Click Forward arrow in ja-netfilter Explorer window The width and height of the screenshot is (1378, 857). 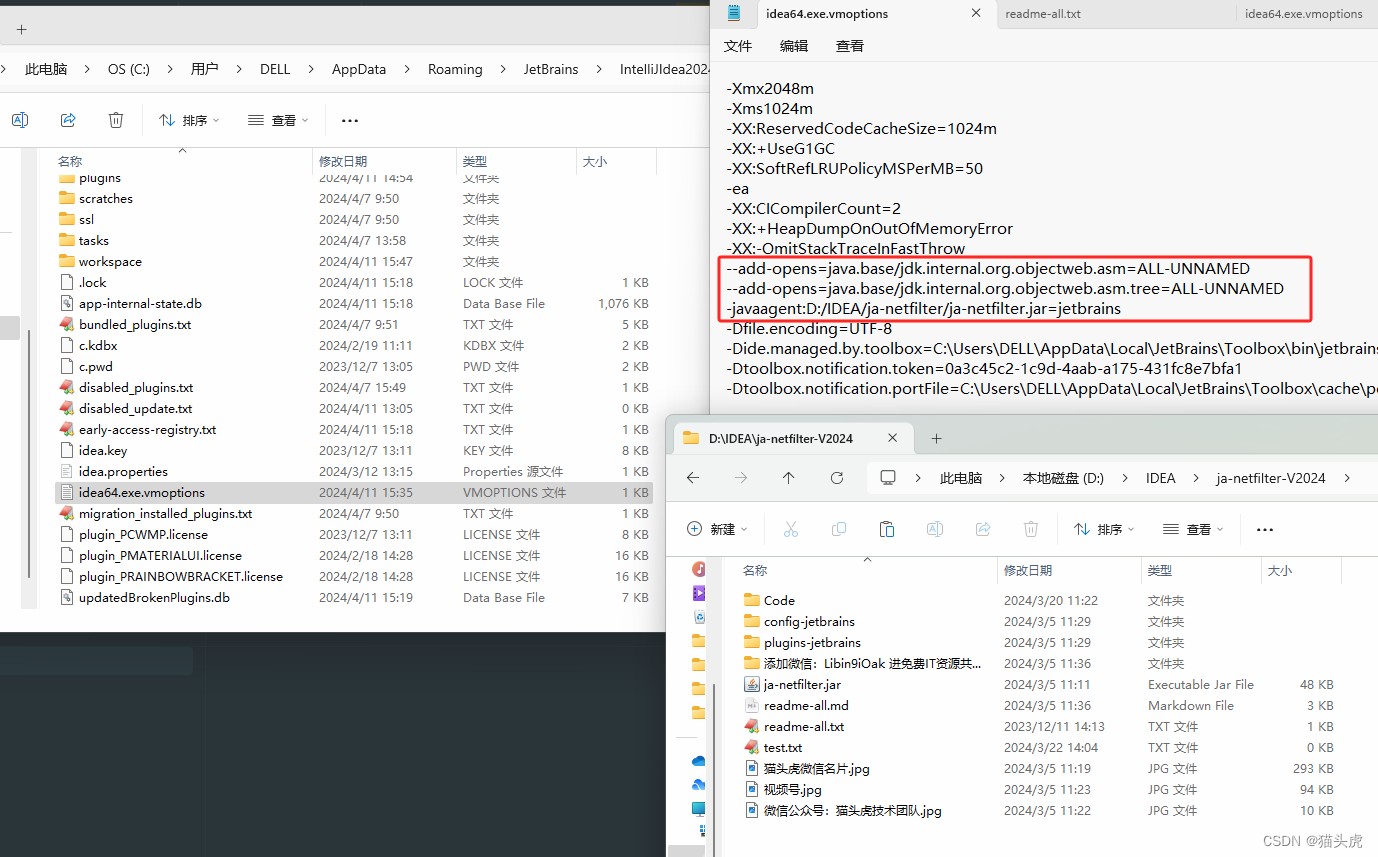click(x=741, y=478)
